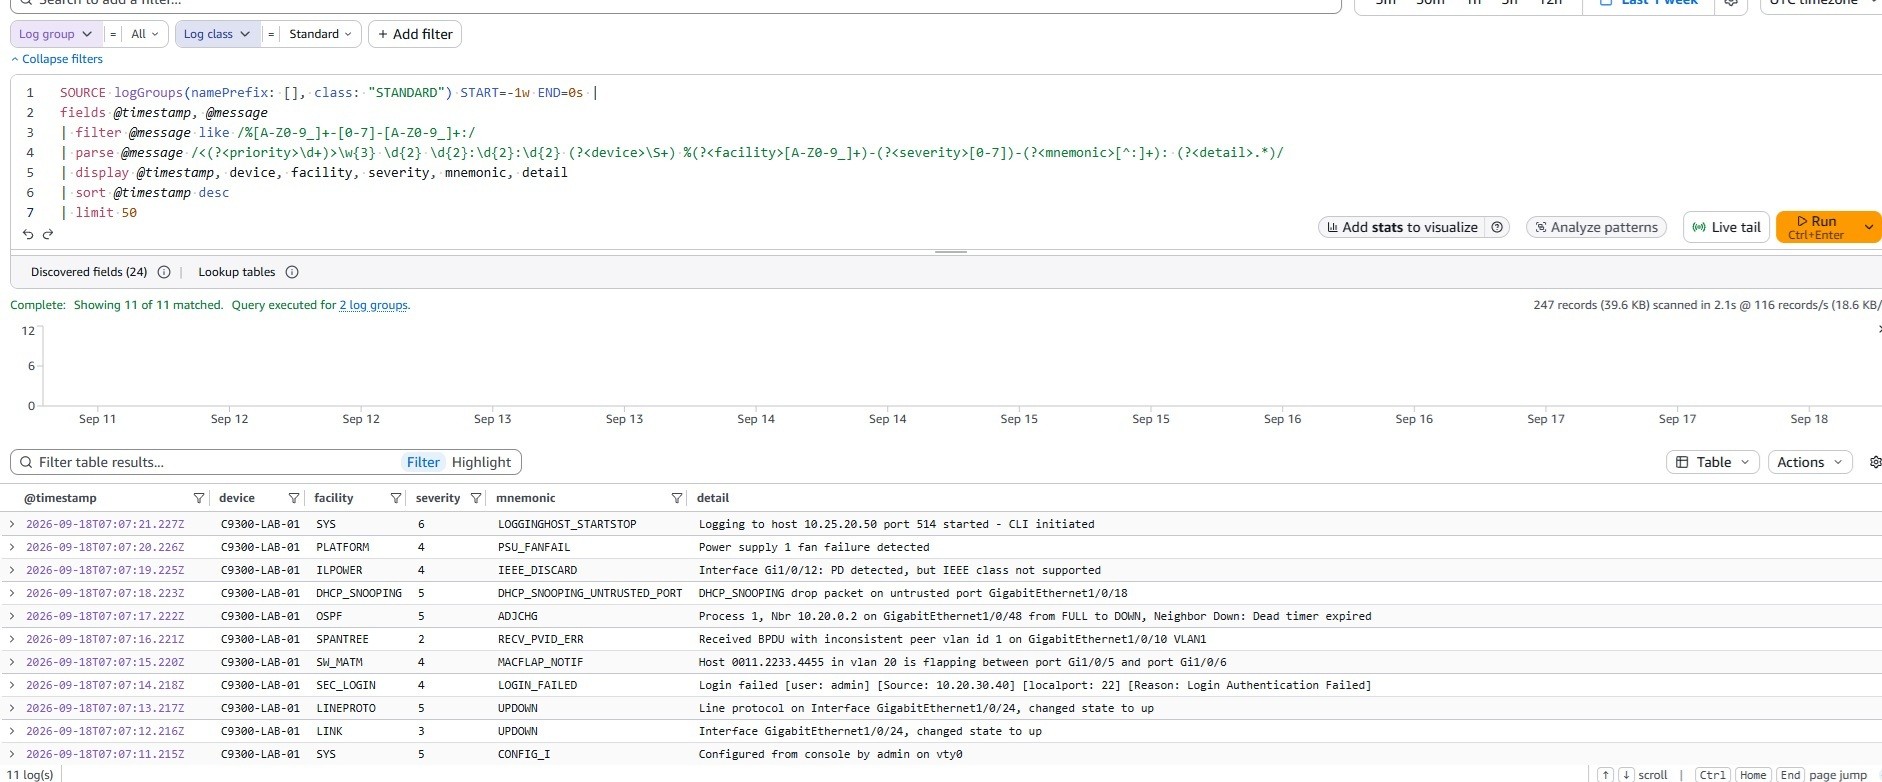Expand the LOGGINGHOST_STARTSTOP log row
Viewport: 1882px width, 782px height.
click(x=12, y=524)
